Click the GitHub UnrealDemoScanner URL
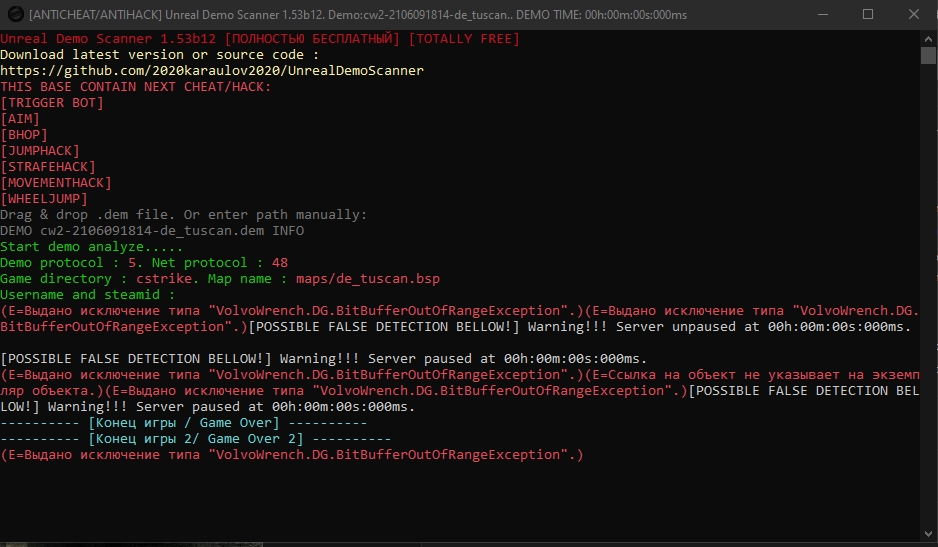Image resolution: width=938 pixels, height=547 pixels. [x=212, y=71]
